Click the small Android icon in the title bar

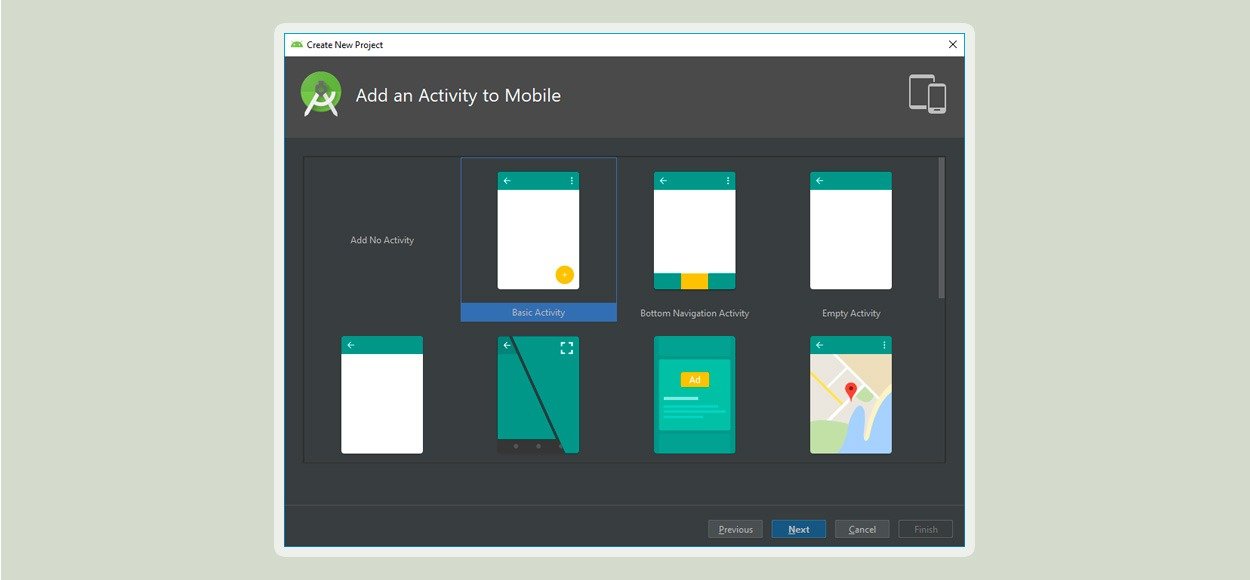point(296,44)
